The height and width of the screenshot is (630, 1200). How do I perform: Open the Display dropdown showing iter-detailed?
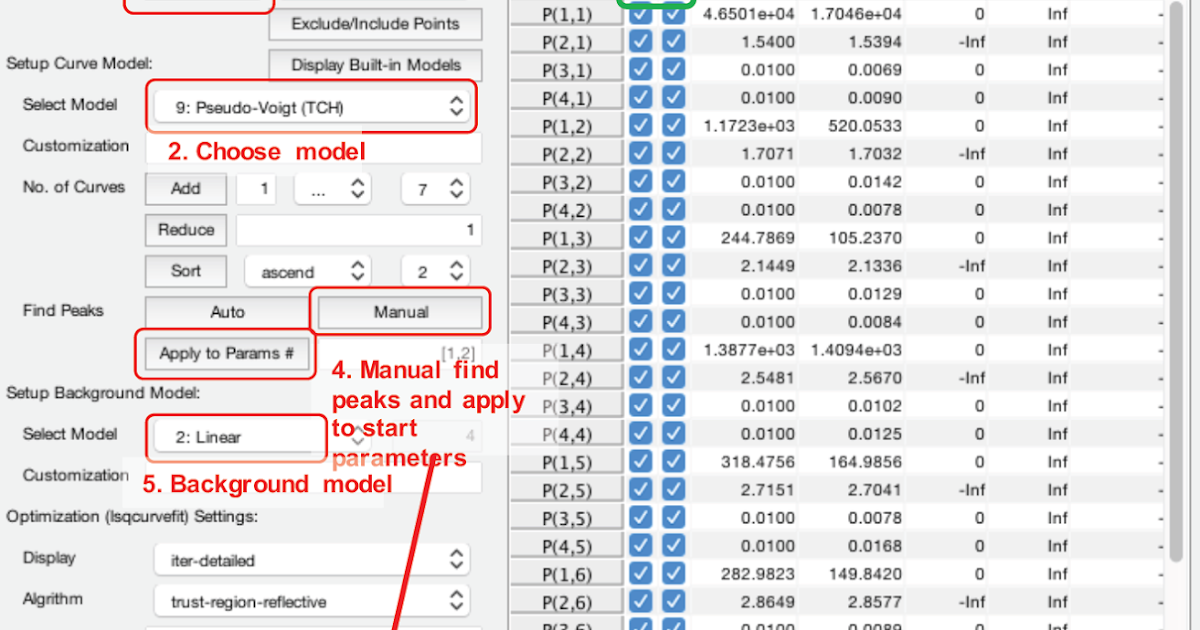click(311, 559)
